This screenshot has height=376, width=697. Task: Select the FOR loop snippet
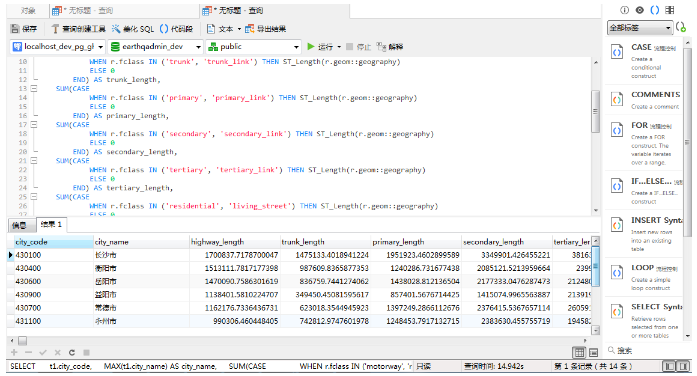(x=644, y=144)
